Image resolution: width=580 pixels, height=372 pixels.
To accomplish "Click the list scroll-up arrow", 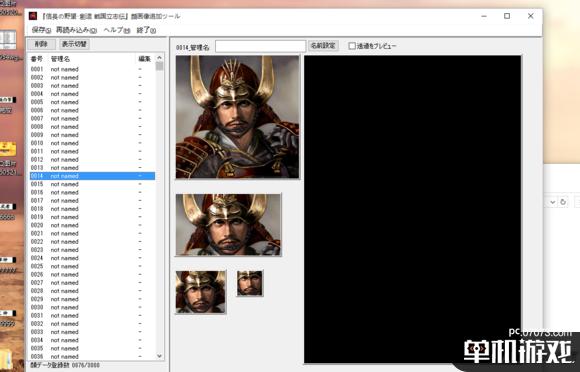I will pyautogui.click(x=159, y=58).
